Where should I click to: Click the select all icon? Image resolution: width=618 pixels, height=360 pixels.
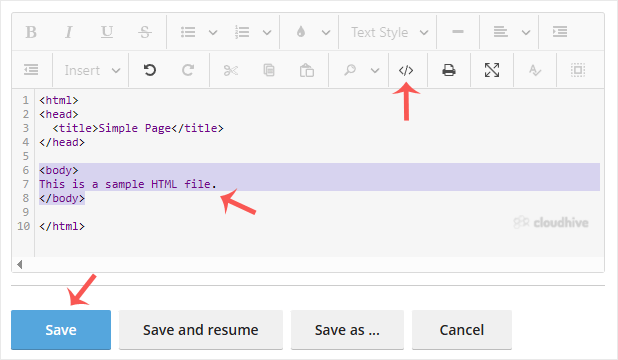coord(578,71)
